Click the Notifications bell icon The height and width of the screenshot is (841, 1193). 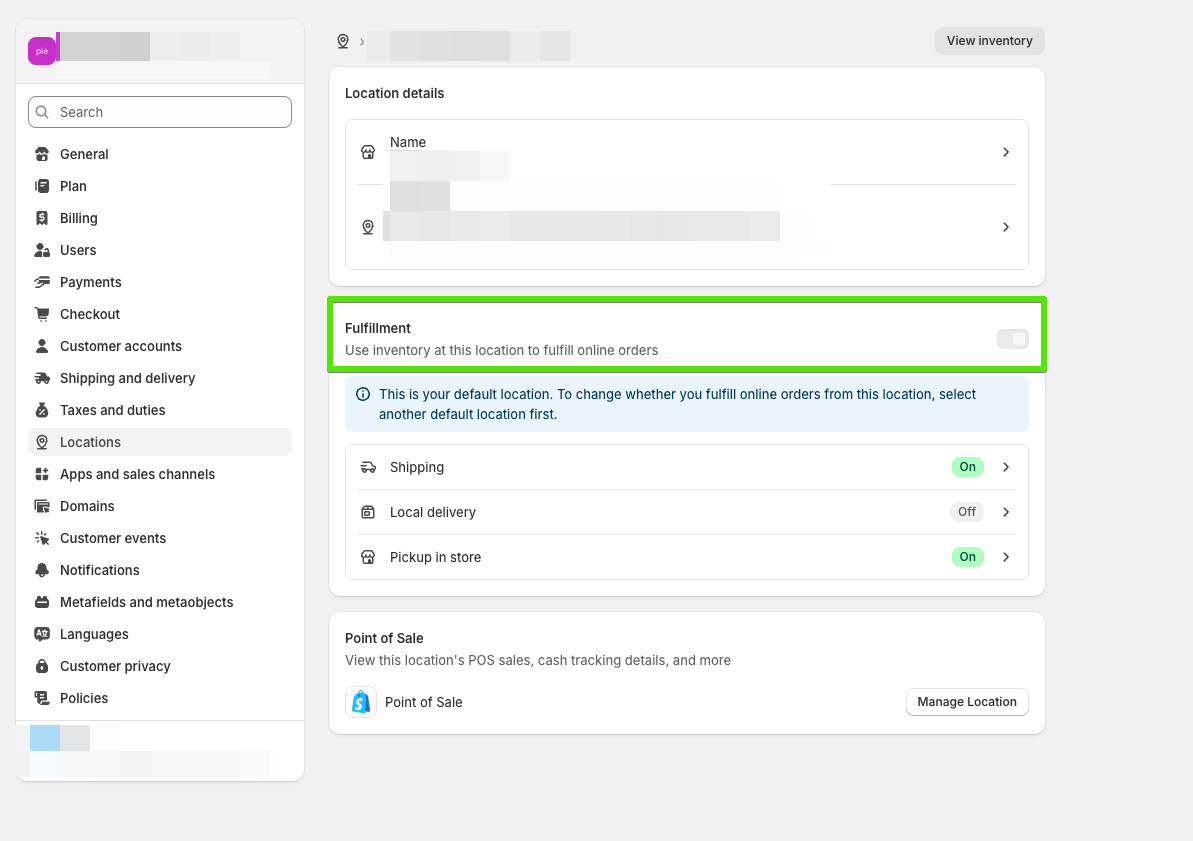tap(42, 570)
